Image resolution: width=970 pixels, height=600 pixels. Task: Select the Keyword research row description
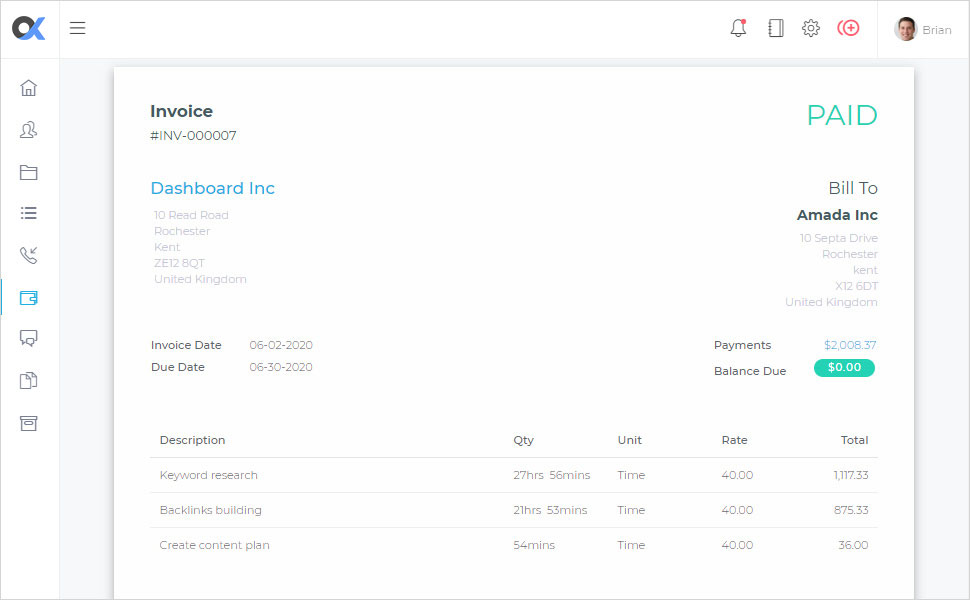pos(208,475)
